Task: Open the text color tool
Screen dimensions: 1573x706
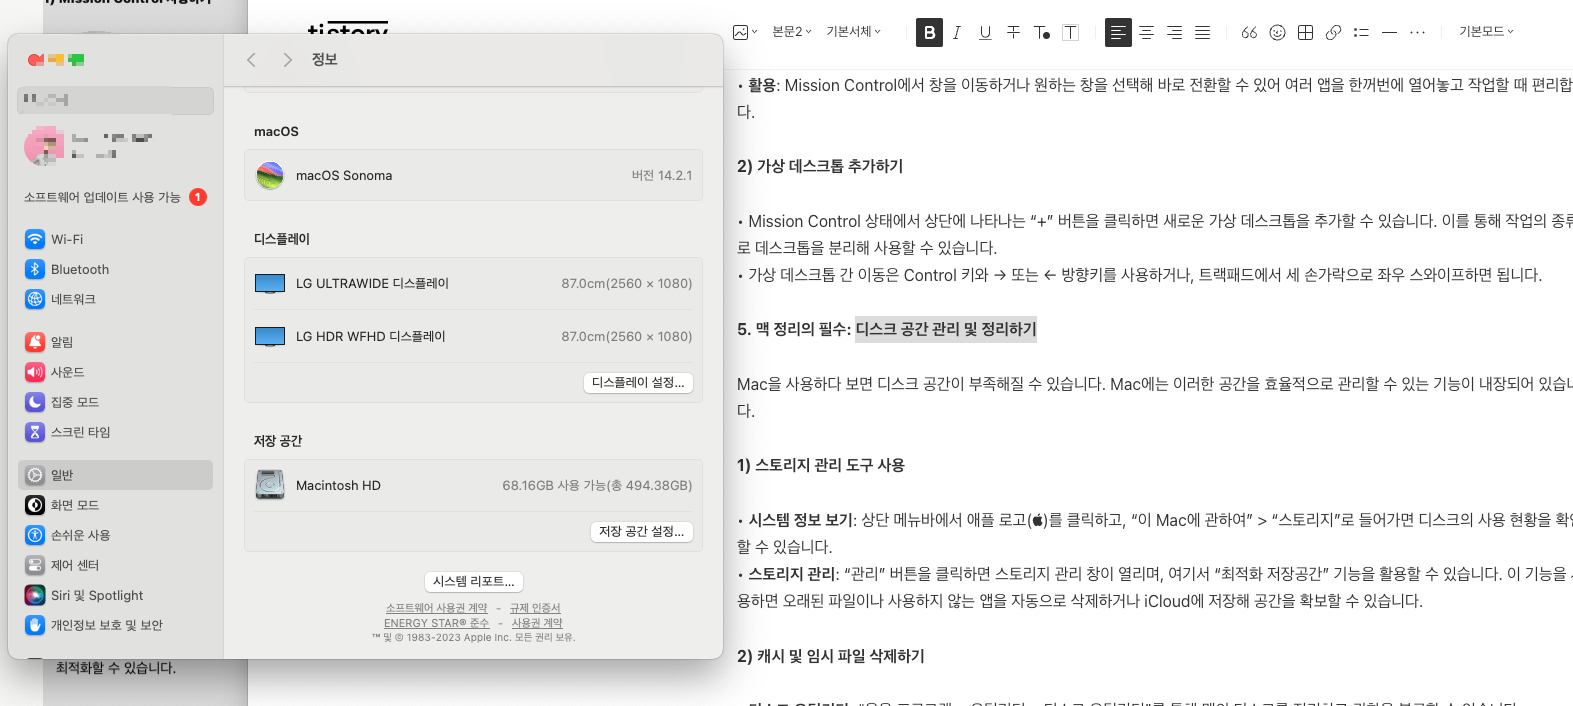Action: (x=1041, y=33)
